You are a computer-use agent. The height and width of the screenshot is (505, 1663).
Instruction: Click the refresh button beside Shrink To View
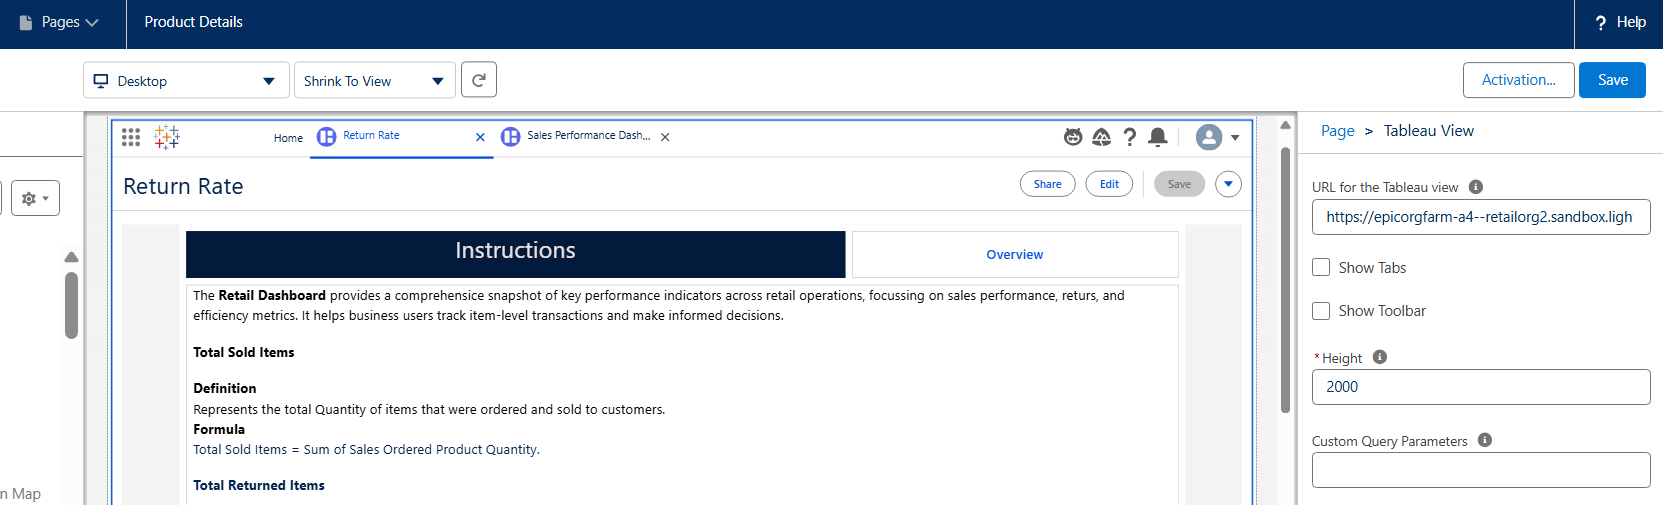click(x=479, y=80)
